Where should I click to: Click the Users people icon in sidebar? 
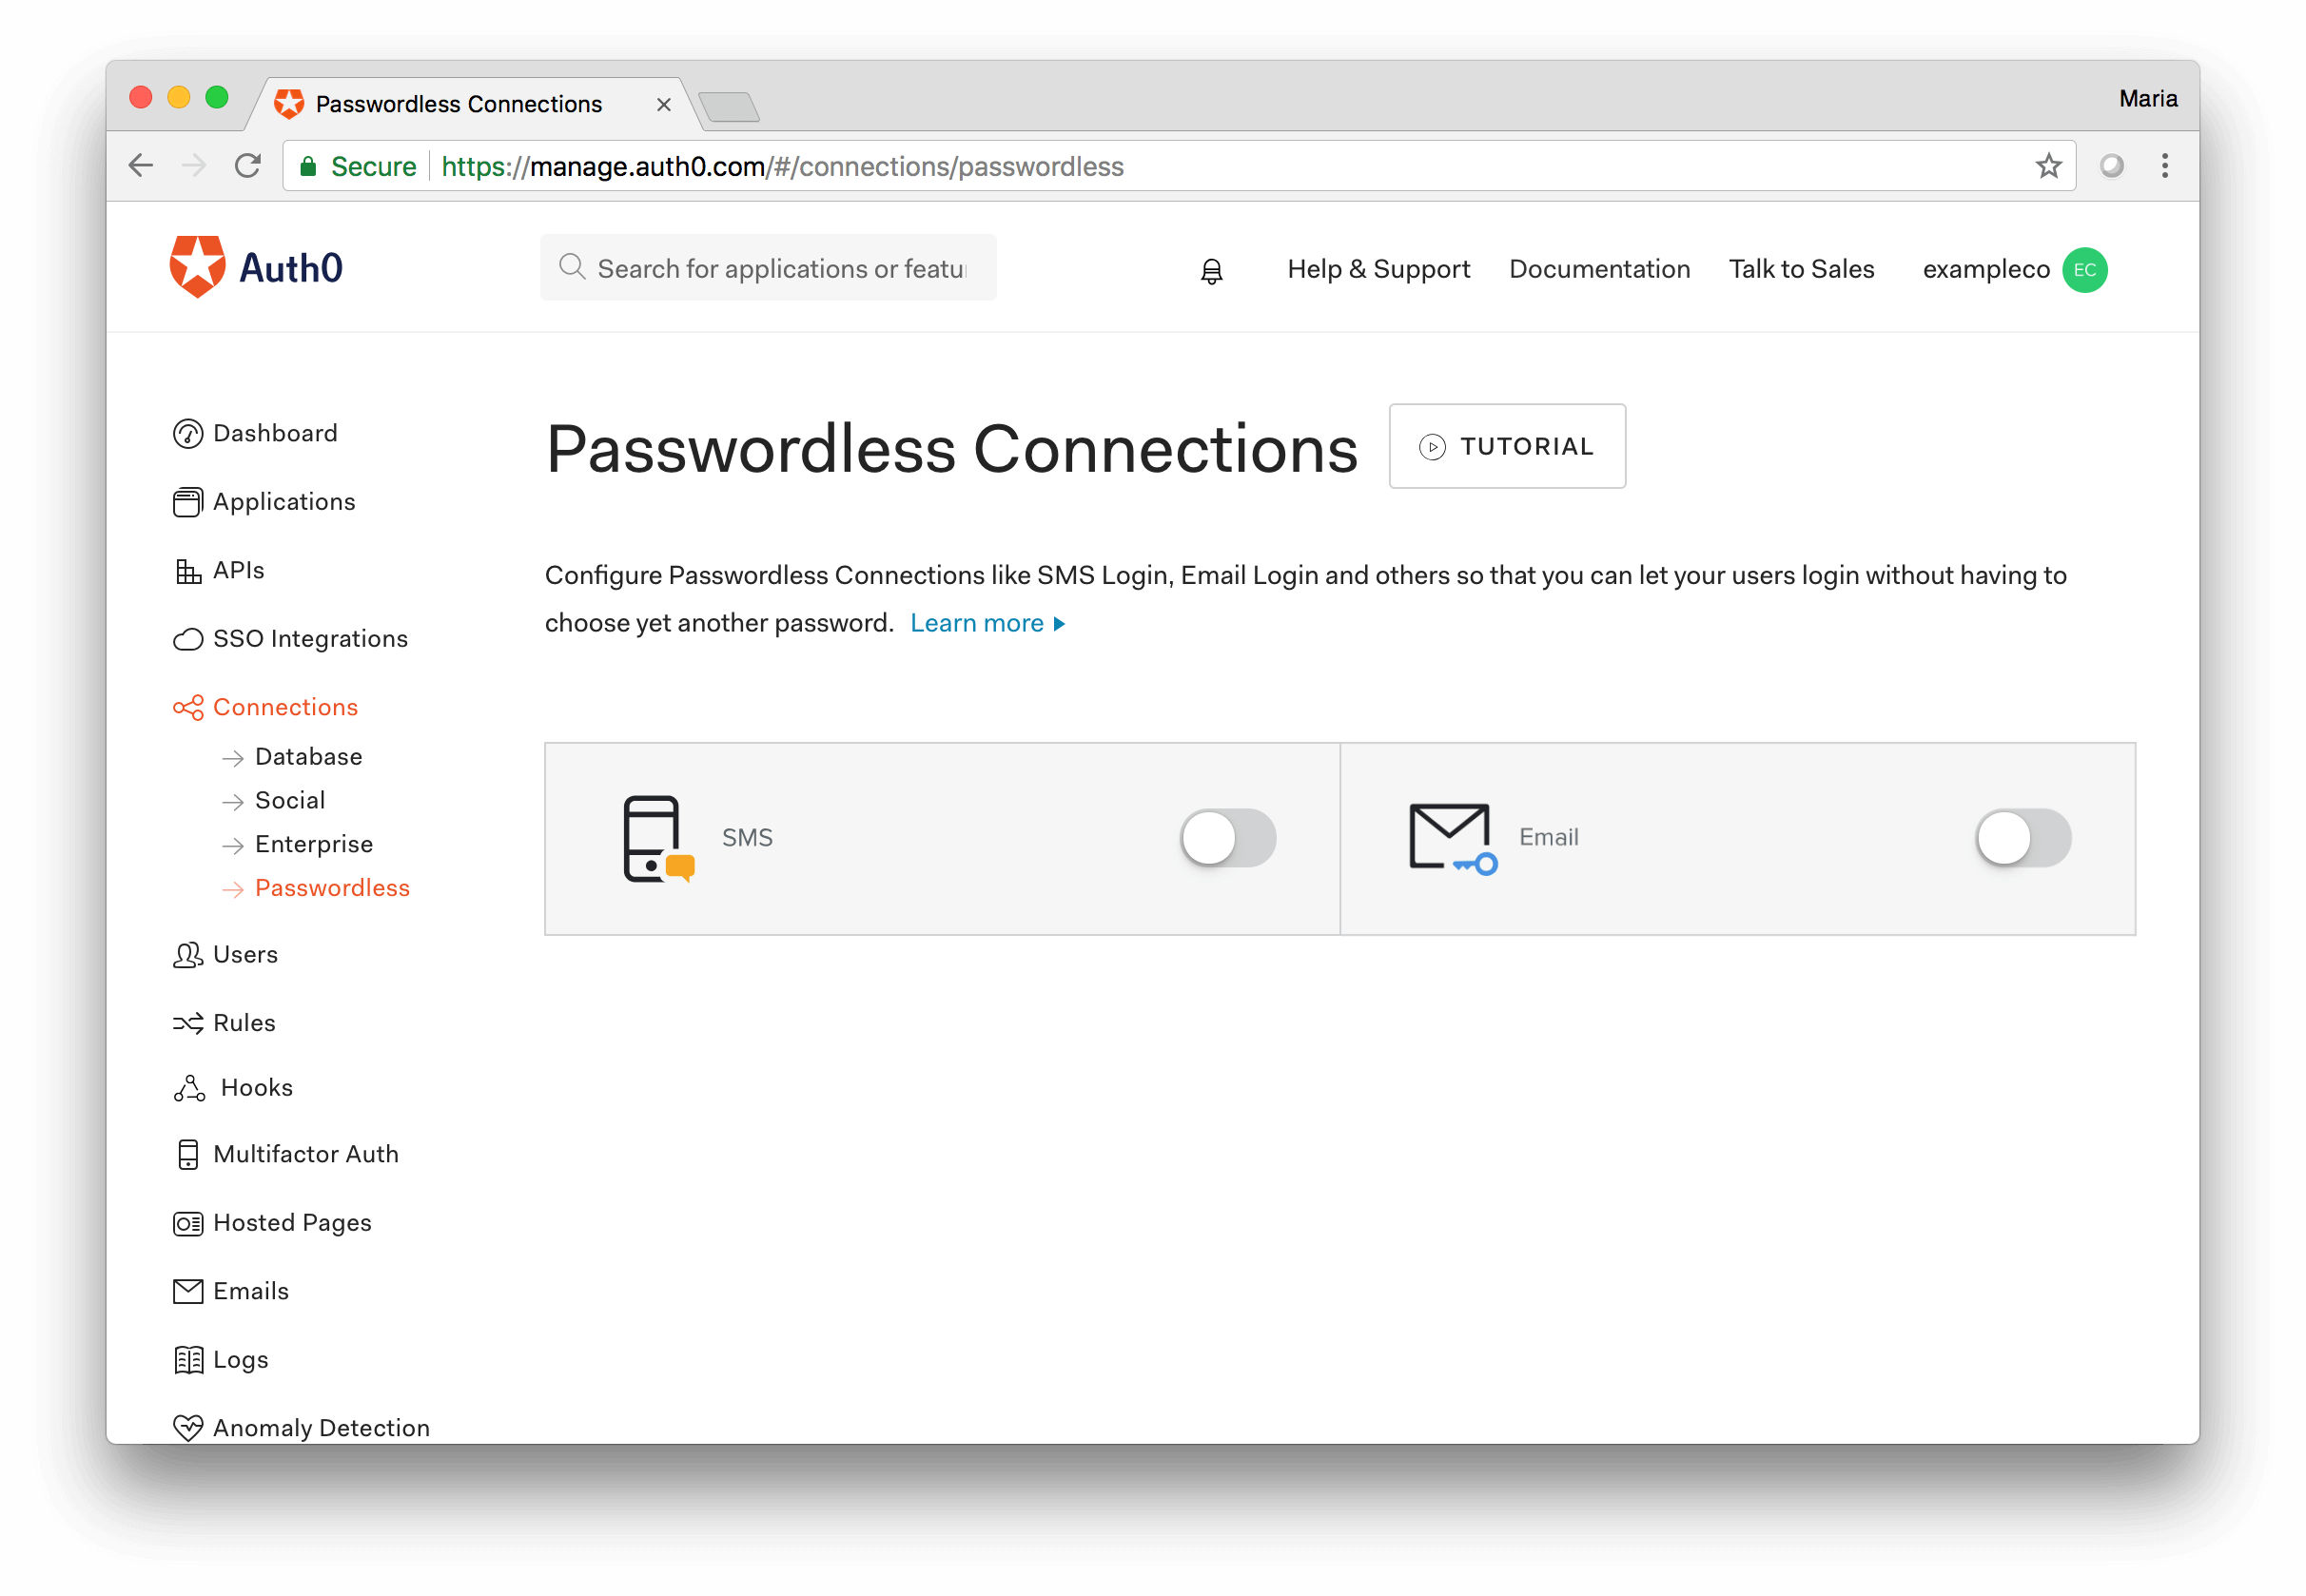[x=188, y=955]
